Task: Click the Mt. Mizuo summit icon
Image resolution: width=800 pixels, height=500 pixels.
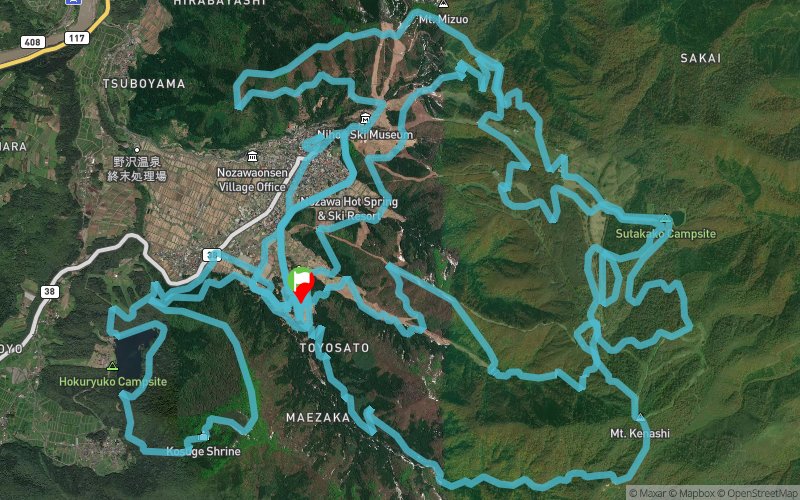Action: (443, 4)
